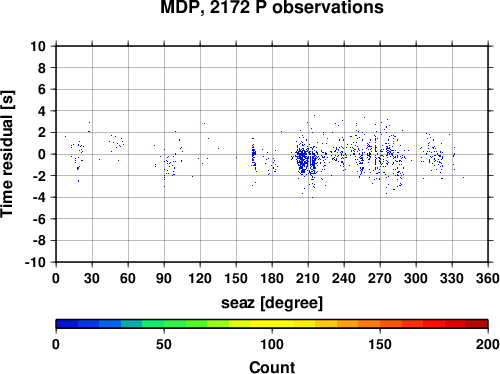The image size is (500, 374).
Task: Click x-axis tick label "120"
Action: click(200, 278)
